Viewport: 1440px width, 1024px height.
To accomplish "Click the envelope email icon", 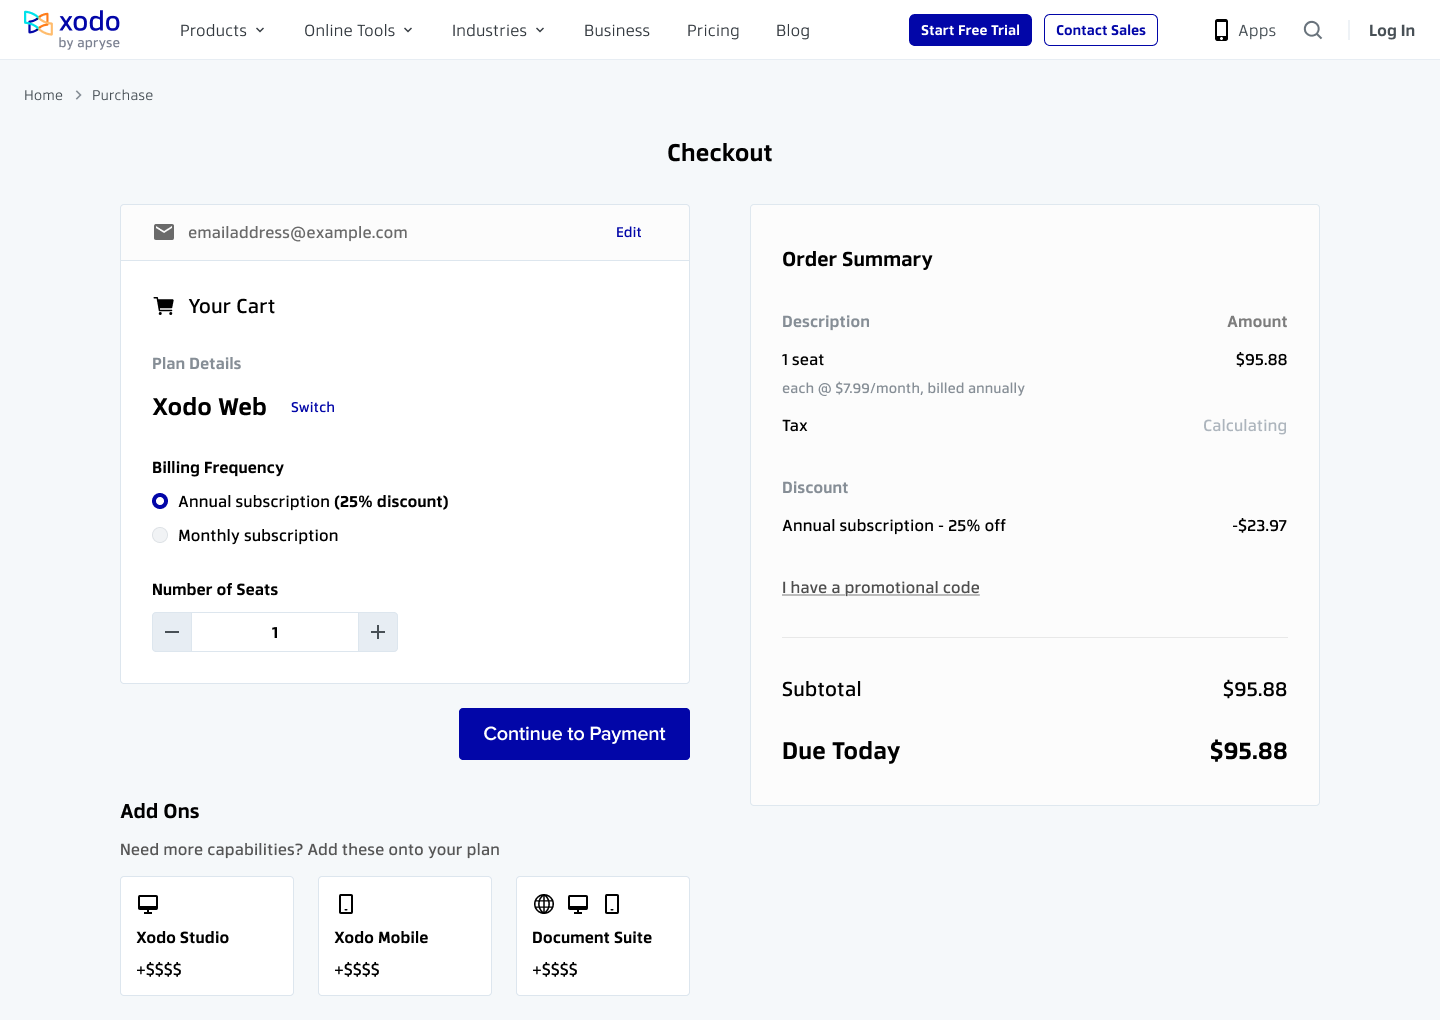I will pos(164,232).
